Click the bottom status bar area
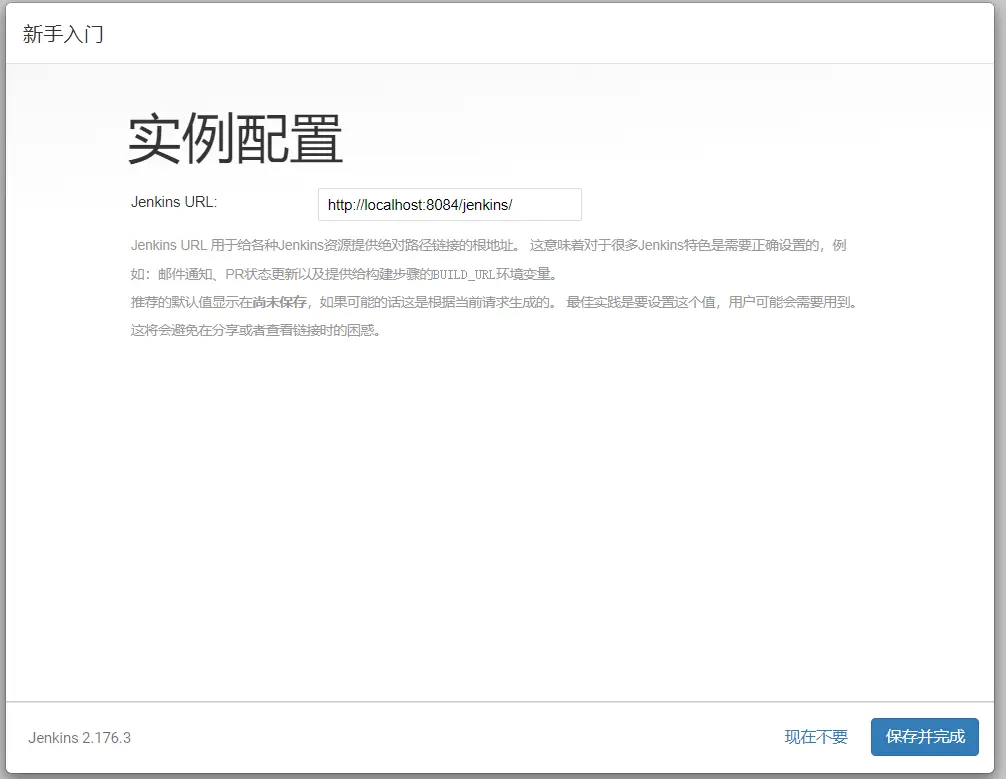This screenshot has width=1006, height=779. click(500, 737)
